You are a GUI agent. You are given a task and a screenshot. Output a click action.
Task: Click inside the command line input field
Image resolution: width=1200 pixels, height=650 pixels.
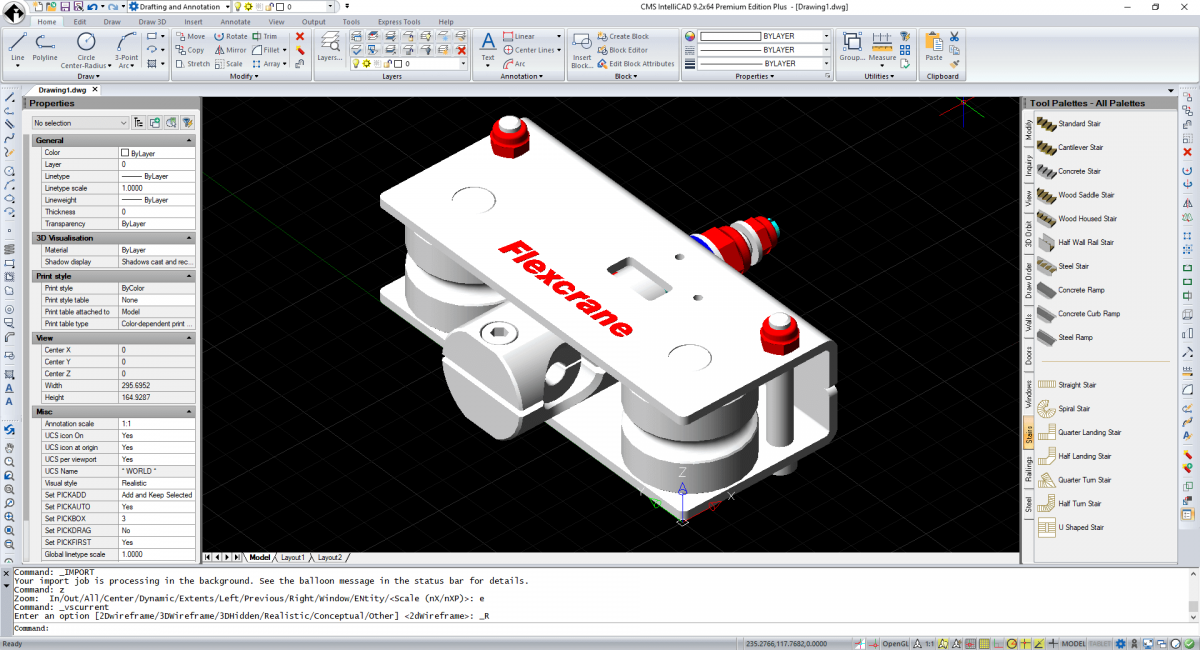[200, 627]
